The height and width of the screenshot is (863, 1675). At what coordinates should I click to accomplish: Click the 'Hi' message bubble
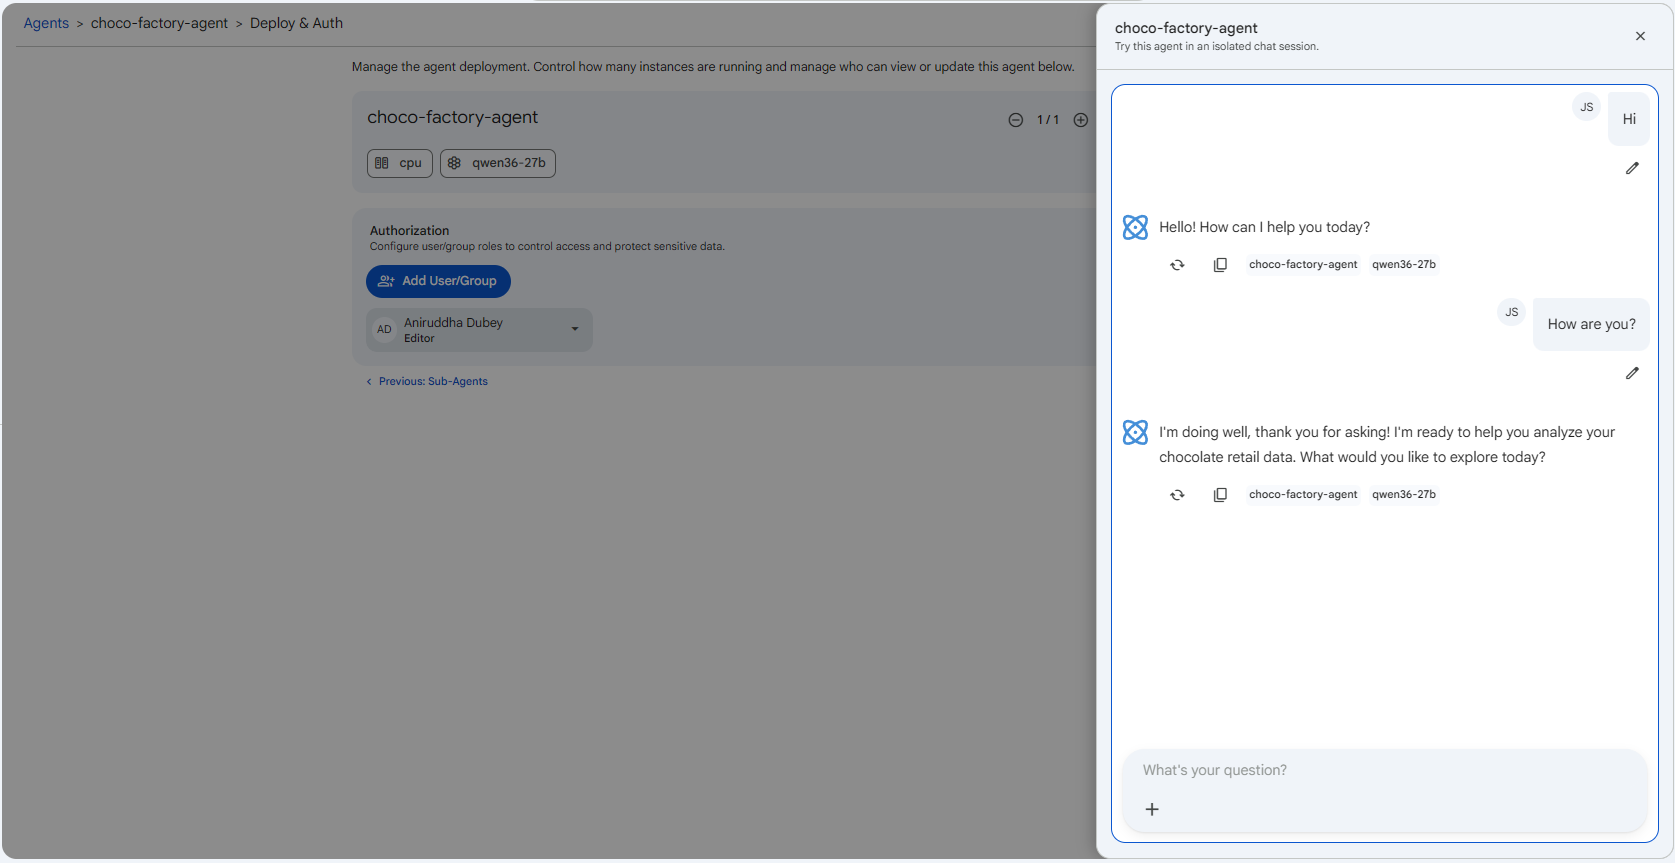pyautogui.click(x=1629, y=119)
